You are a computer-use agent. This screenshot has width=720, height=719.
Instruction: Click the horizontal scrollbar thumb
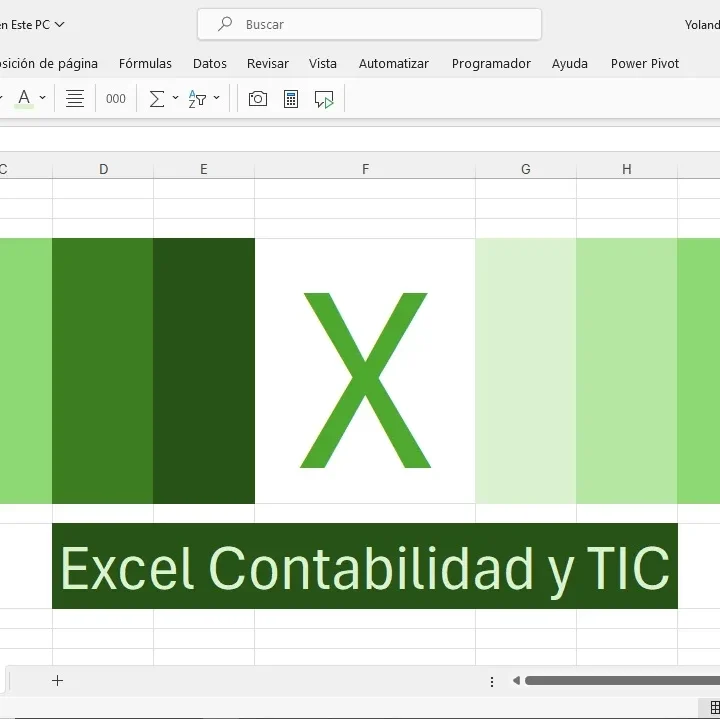pyautogui.click(x=622, y=680)
